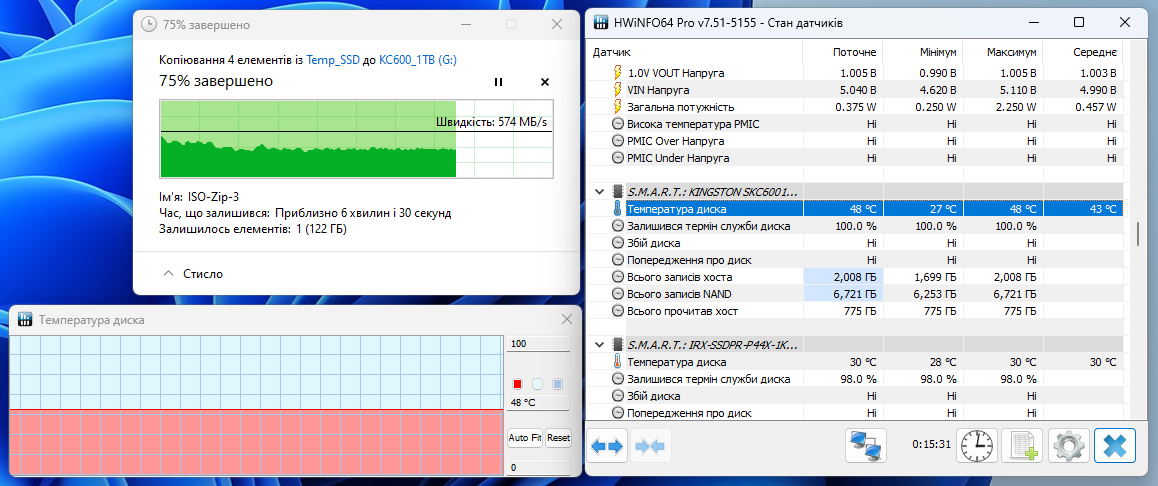Select the 6,721 ГБ current NAND writes cell
This screenshot has height=486, width=1158.
tap(843, 294)
